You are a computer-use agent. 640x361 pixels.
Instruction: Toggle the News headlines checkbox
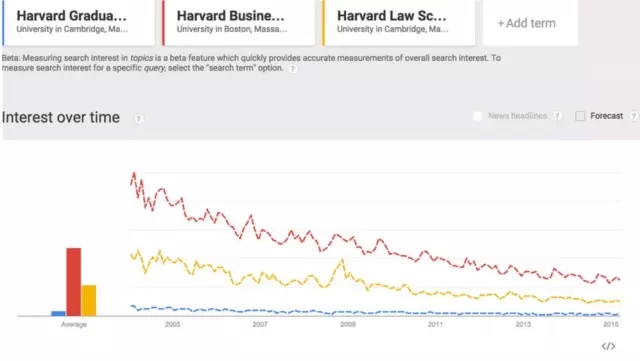[x=477, y=116]
